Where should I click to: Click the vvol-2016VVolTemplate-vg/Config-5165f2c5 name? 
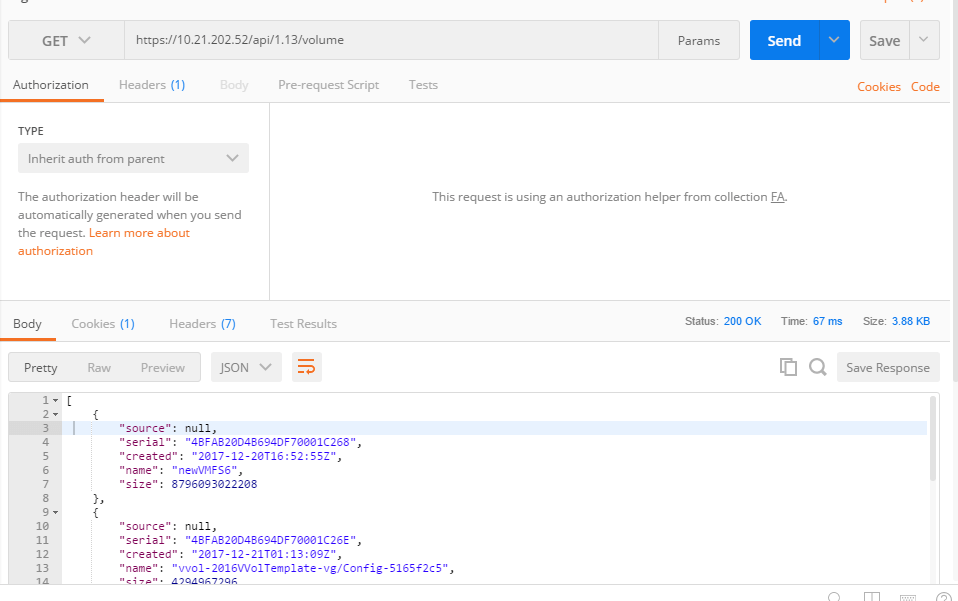click(310, 569)
